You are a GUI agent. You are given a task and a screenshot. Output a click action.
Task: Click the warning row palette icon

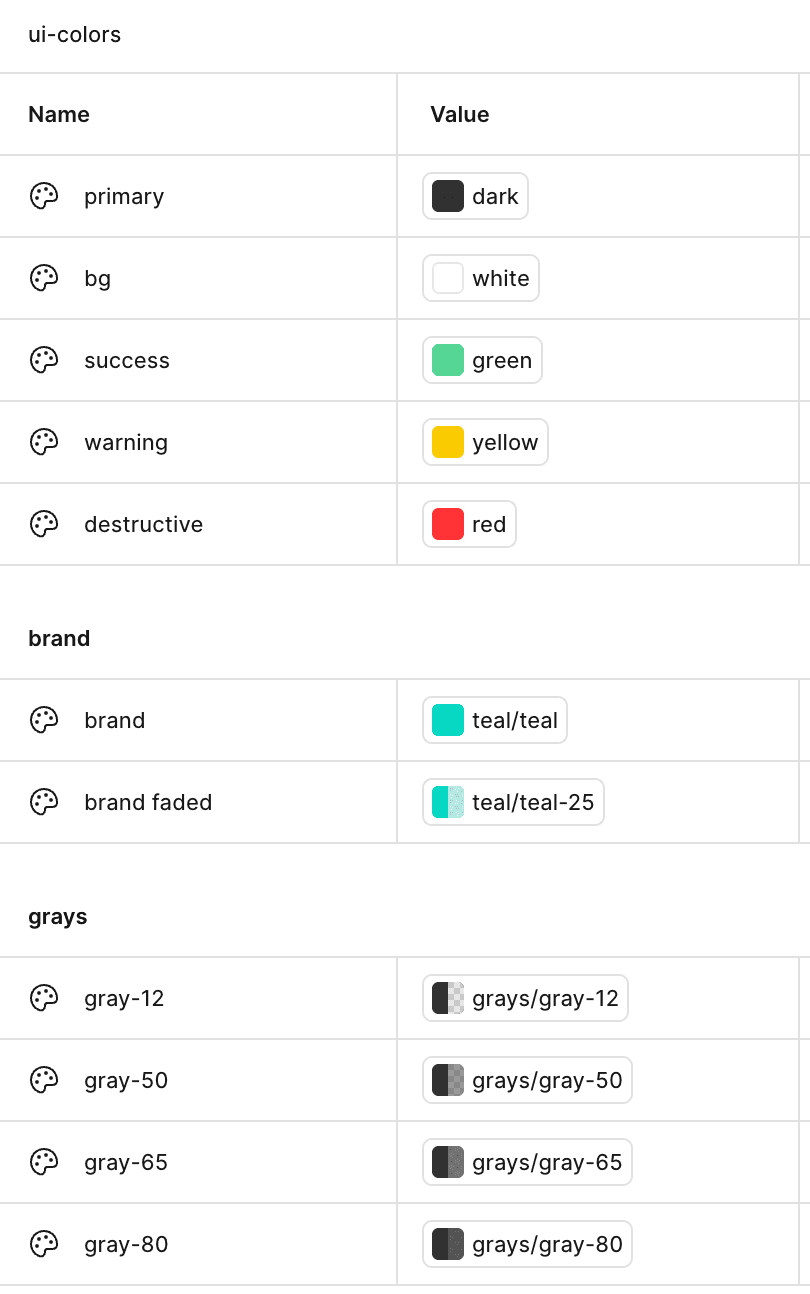(x=44, y=442)
